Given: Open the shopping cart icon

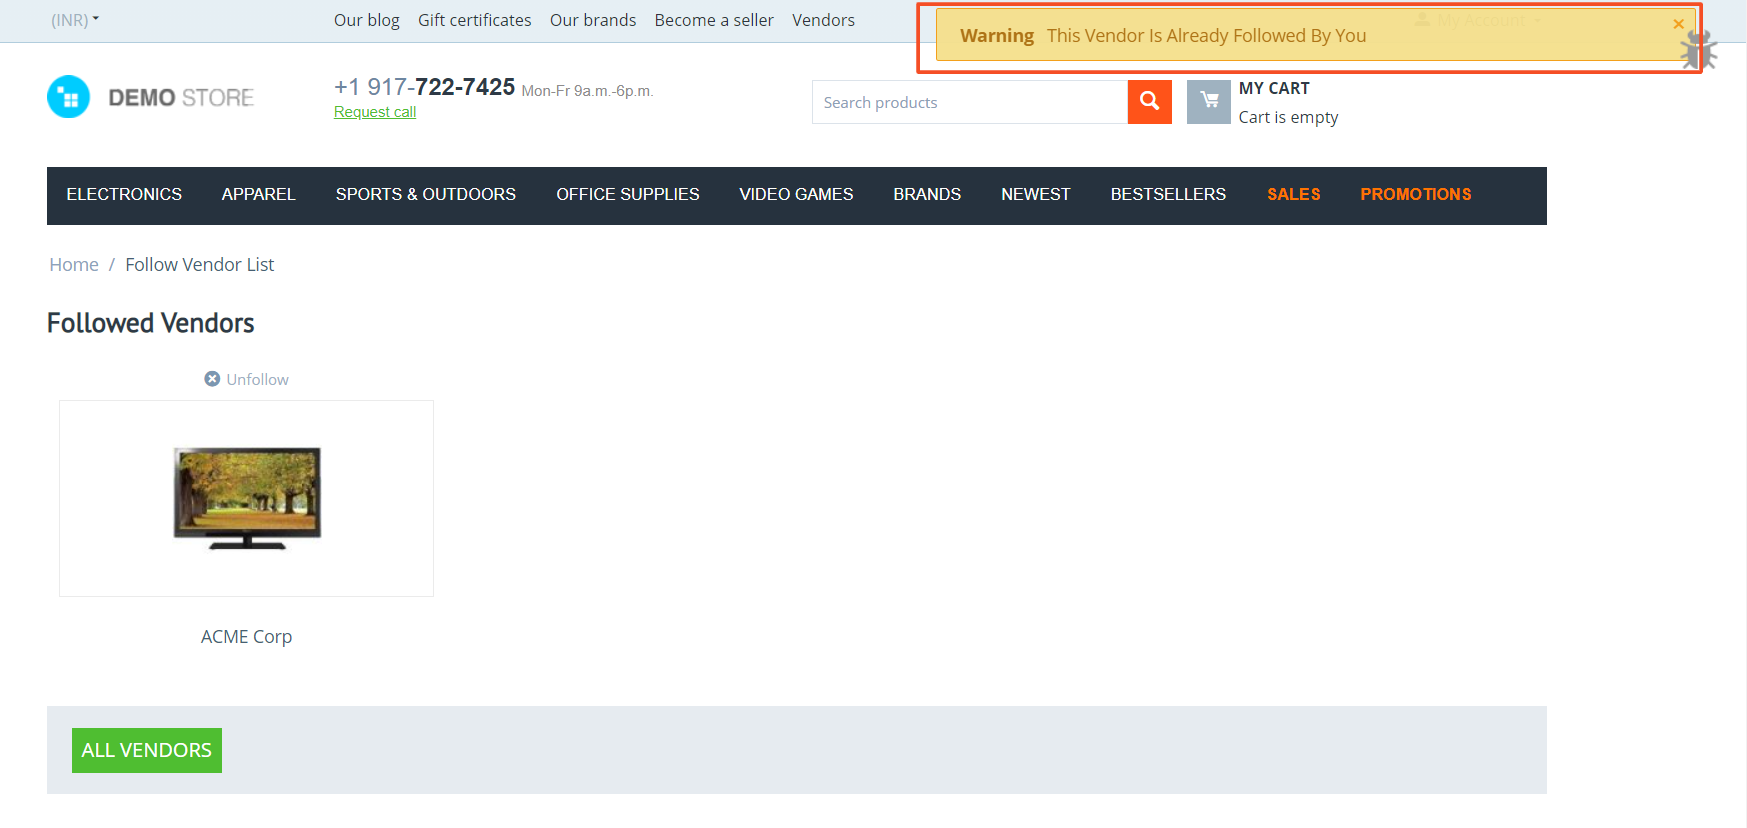Looking at the screenshot, I should pyautogui.click(x=1209, y=102).
